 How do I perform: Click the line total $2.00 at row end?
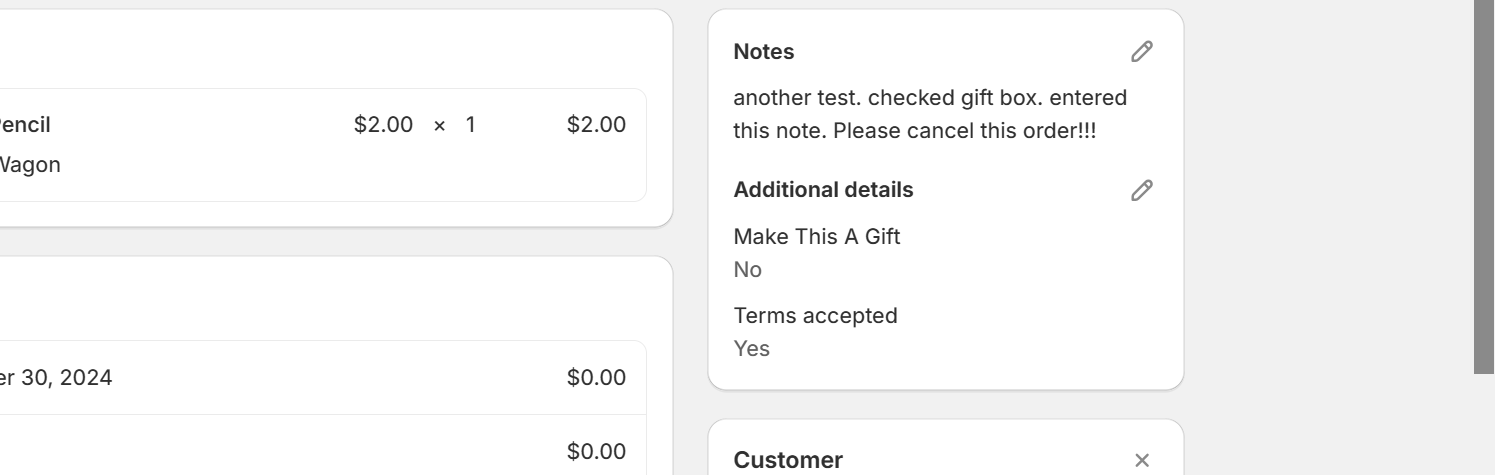coord(596,125)
